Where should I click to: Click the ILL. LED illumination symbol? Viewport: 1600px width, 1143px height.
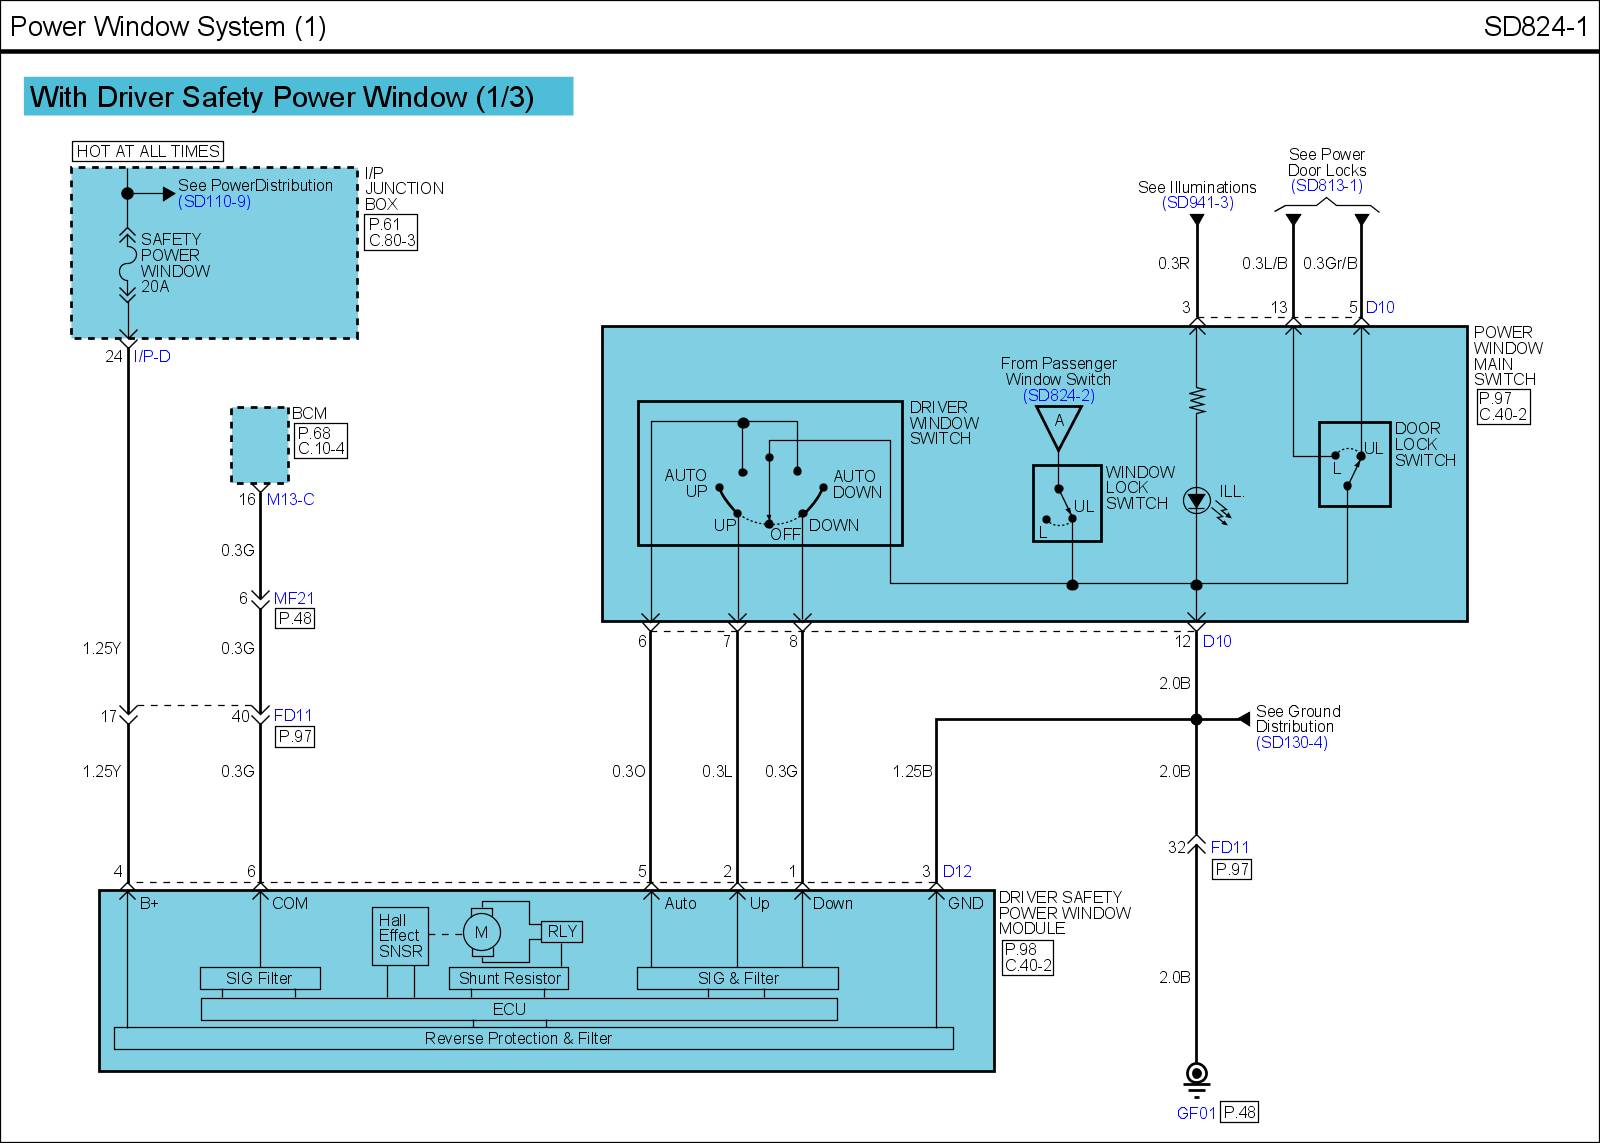click(1197, 501)
